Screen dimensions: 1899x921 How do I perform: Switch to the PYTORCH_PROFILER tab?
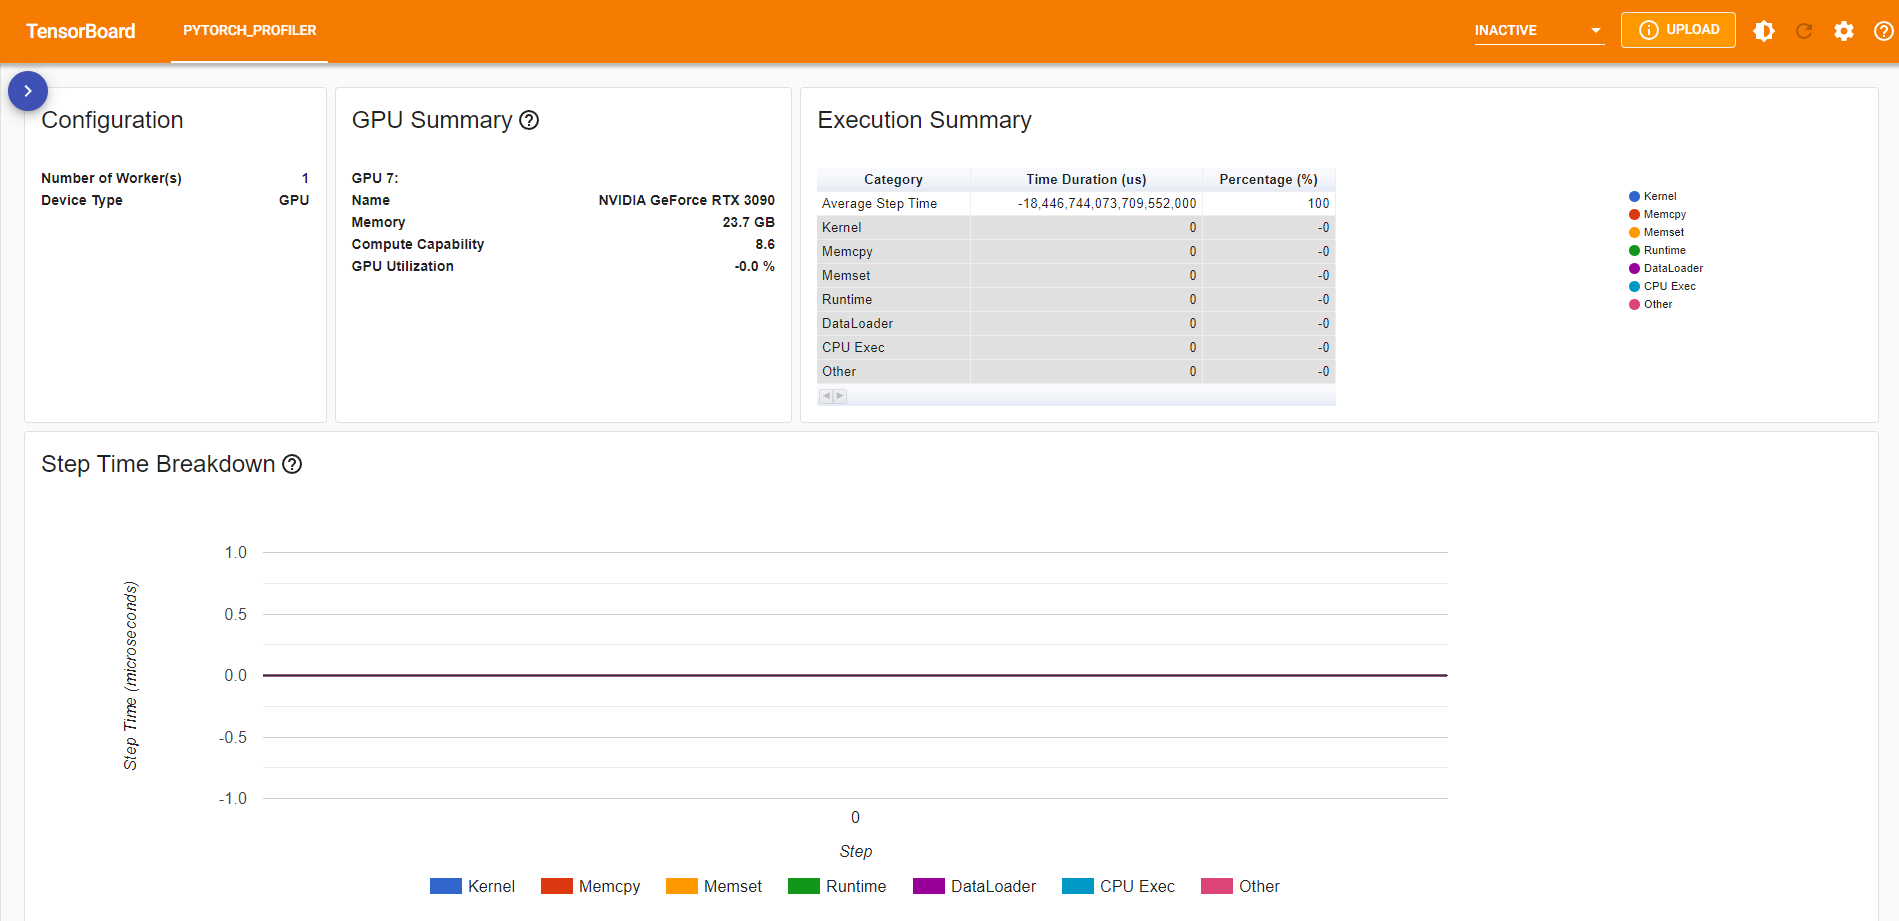point(249,30)
